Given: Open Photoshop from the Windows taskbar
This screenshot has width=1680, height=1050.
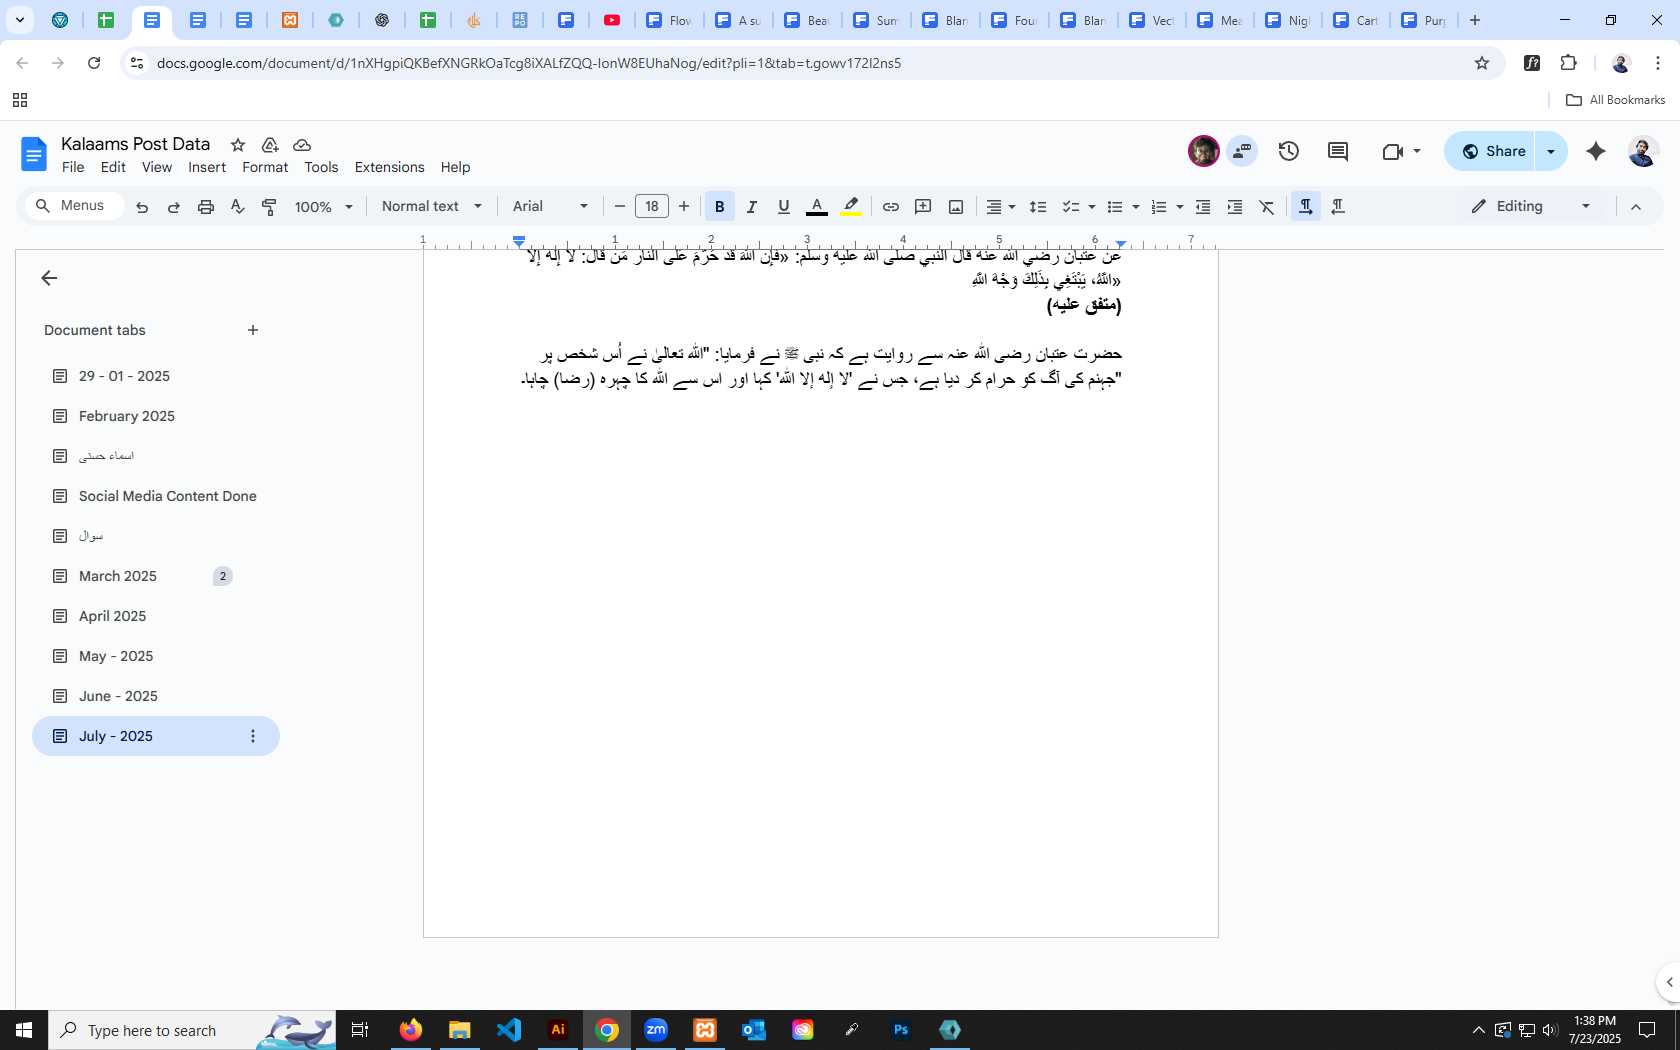Looking at the screenshot, I should click(901, 1030).
